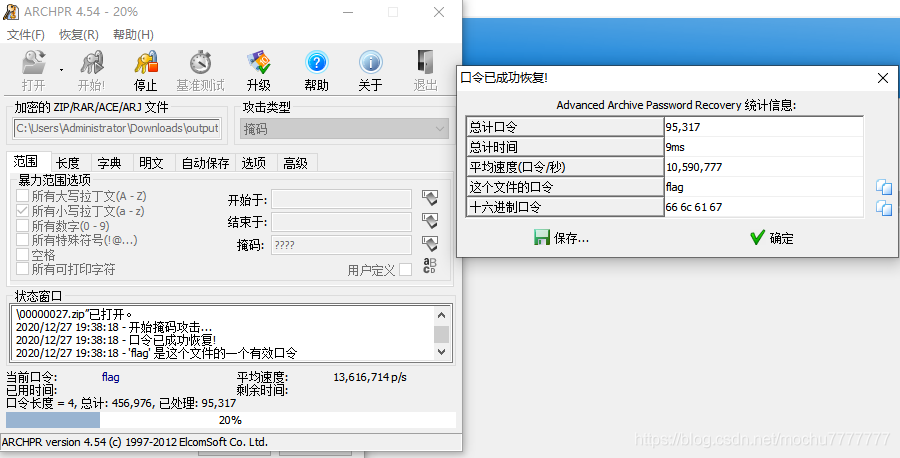
Task: Click the 十六进制口令 row label
Action: click(x=565, y=207)
